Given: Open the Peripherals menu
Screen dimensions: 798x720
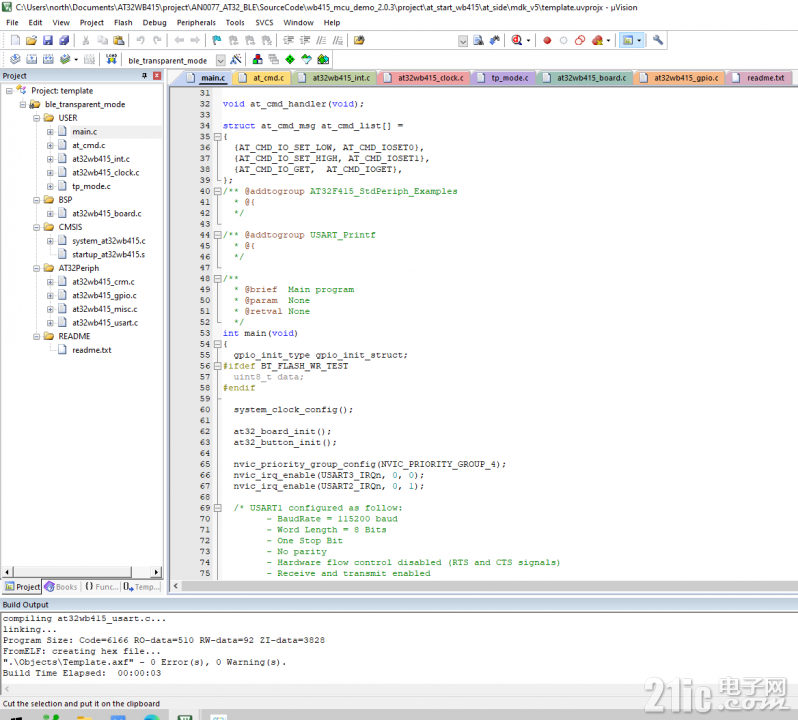Looking at the screenshot, I should click(x=196, y=22).
